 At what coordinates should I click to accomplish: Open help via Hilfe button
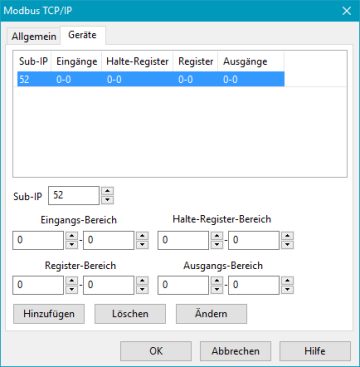[x=315, y=351]
